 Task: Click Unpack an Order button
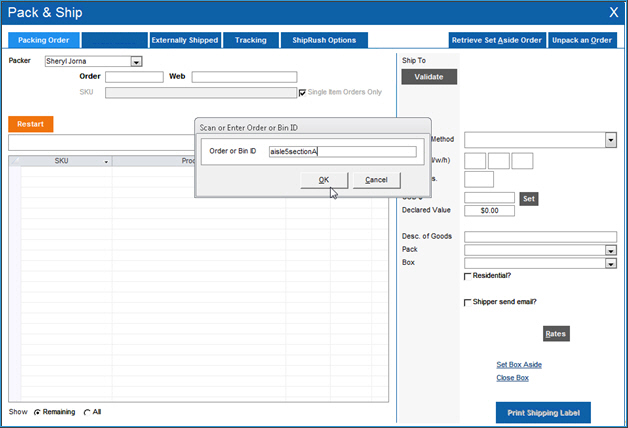pyautogui.click(x=584, y=40)
